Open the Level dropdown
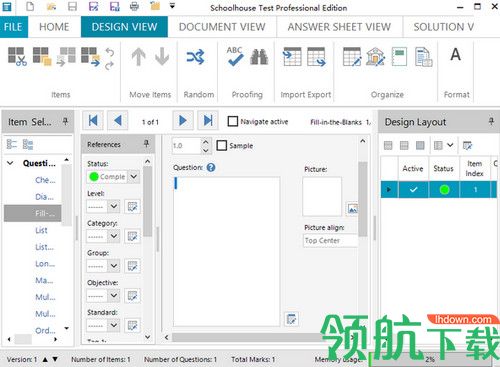The width and height of the screenshot is (500, 367). (114, 206)
